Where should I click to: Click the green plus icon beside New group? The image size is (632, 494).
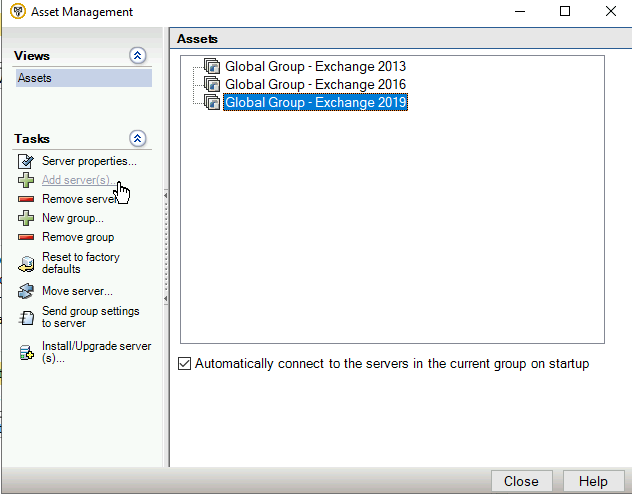[26, 218]
